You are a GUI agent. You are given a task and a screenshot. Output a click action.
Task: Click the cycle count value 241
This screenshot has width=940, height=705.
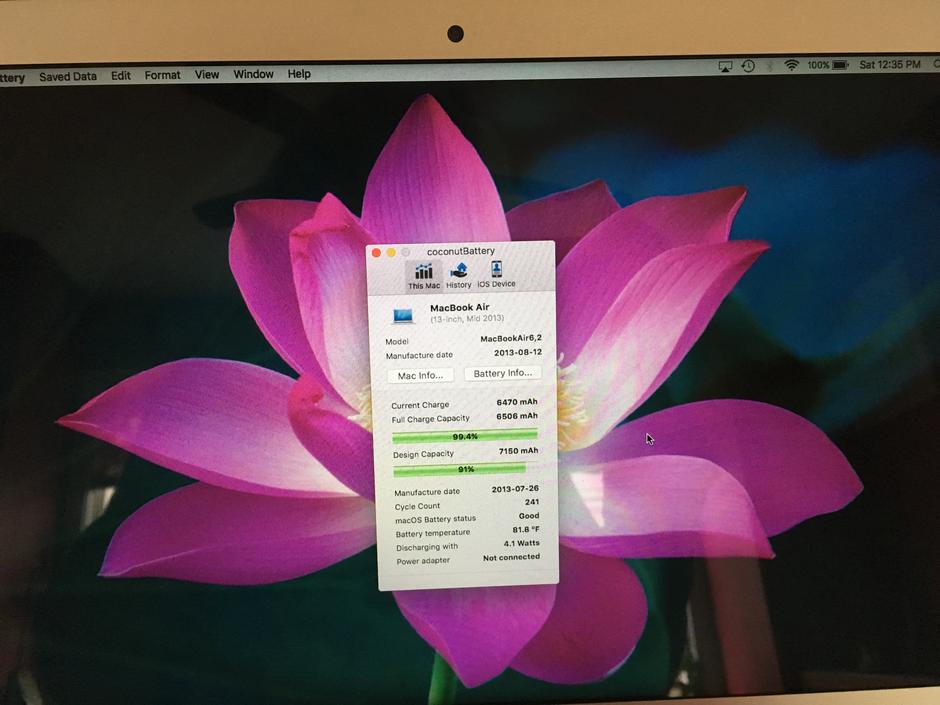point(532,502)
